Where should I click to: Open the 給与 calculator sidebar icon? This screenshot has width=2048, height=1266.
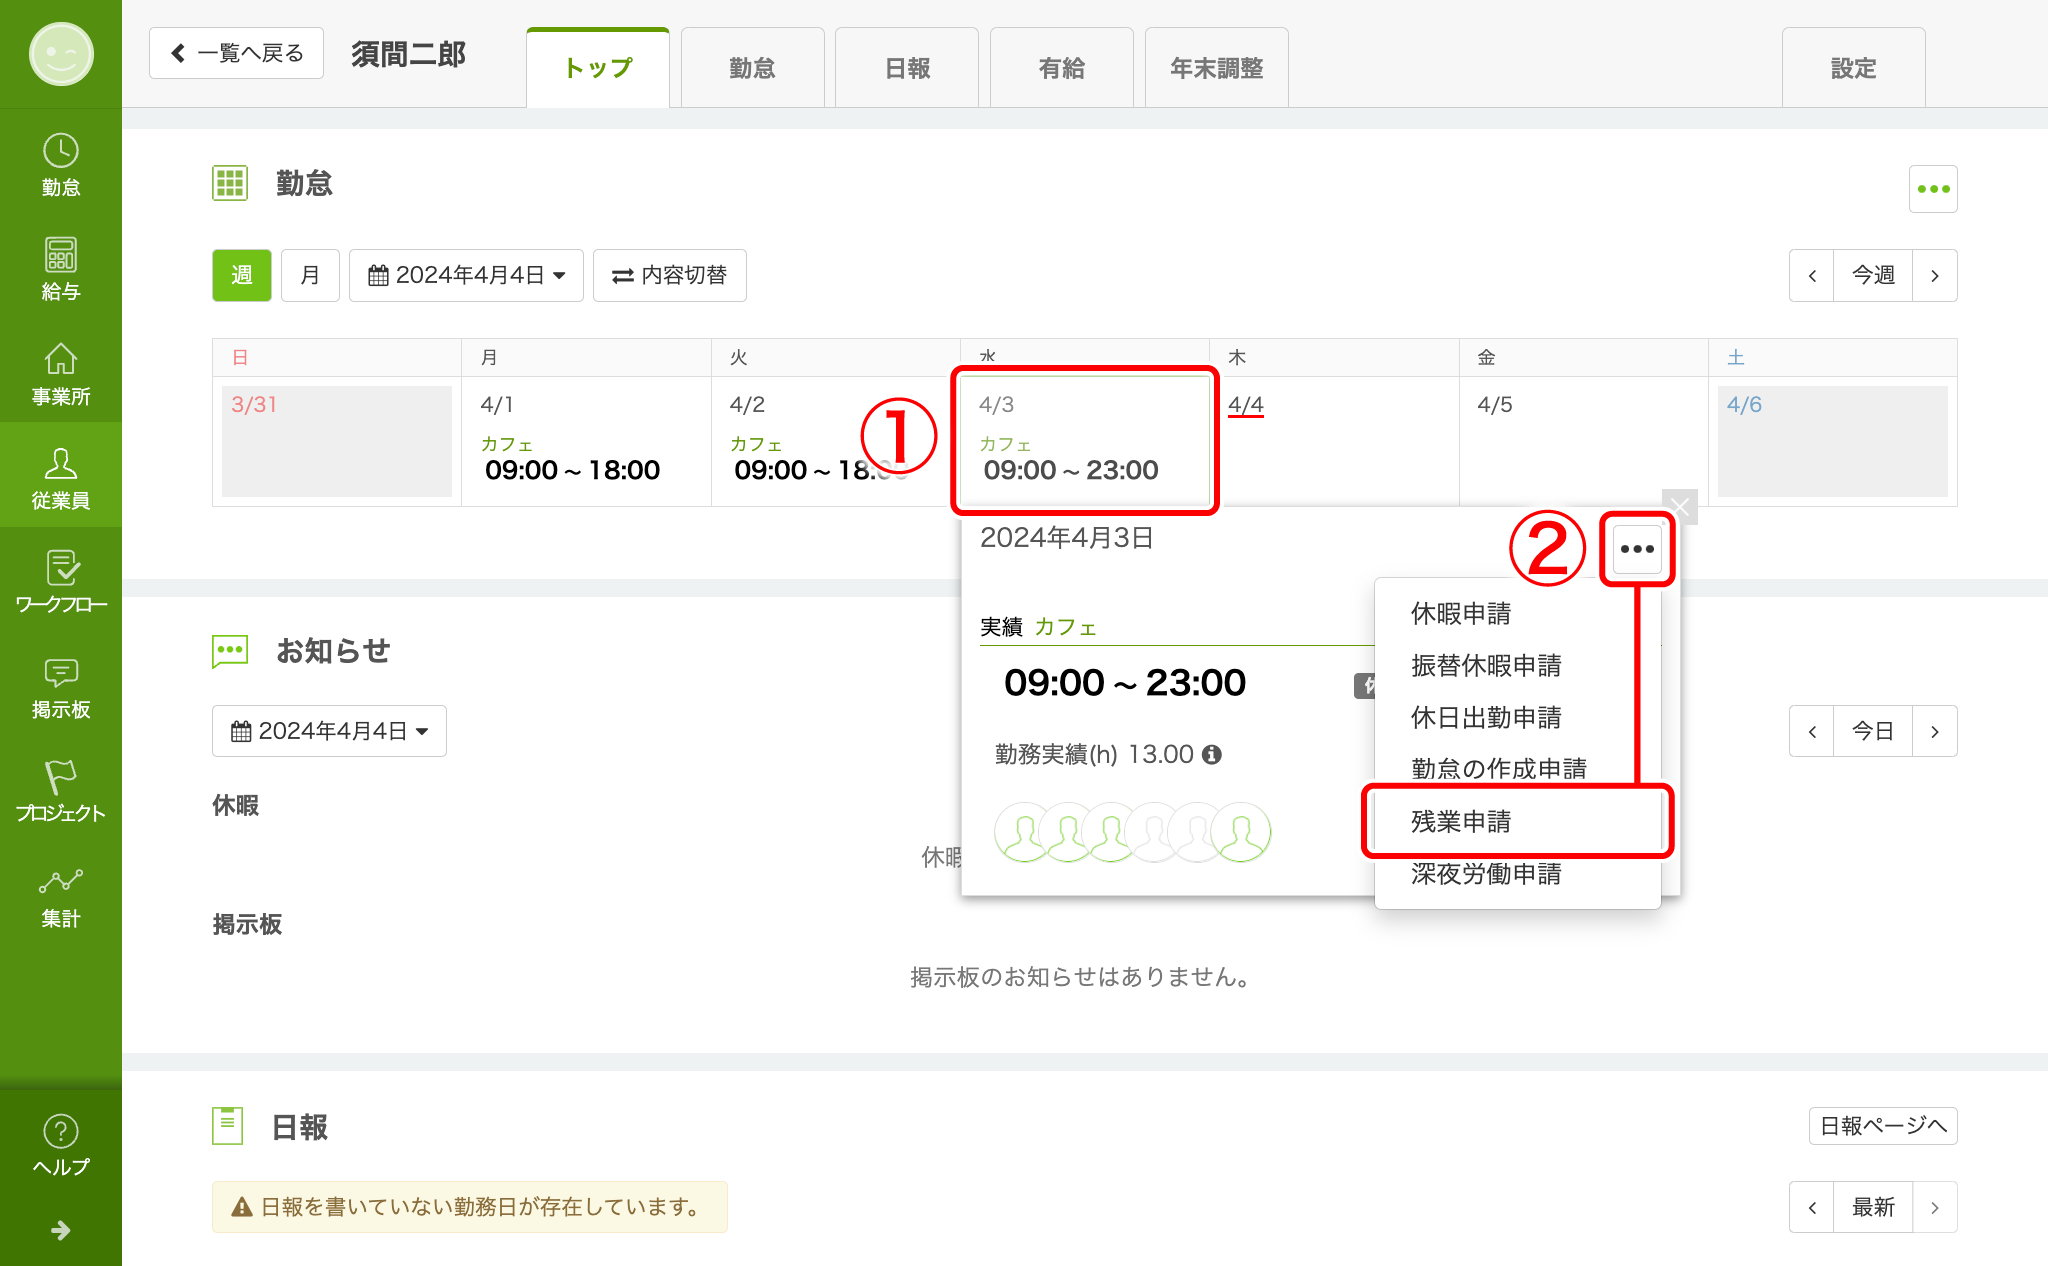pos(61,269)
